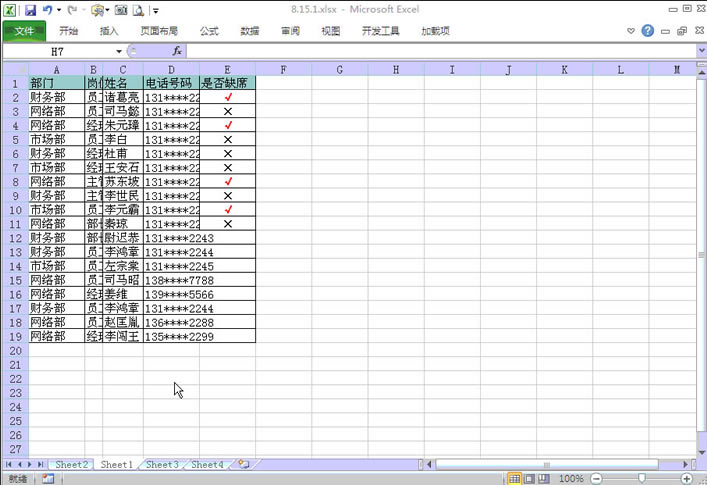Open the Redo history dropdown arrow

pyautogui.click(x=84, y=10)
